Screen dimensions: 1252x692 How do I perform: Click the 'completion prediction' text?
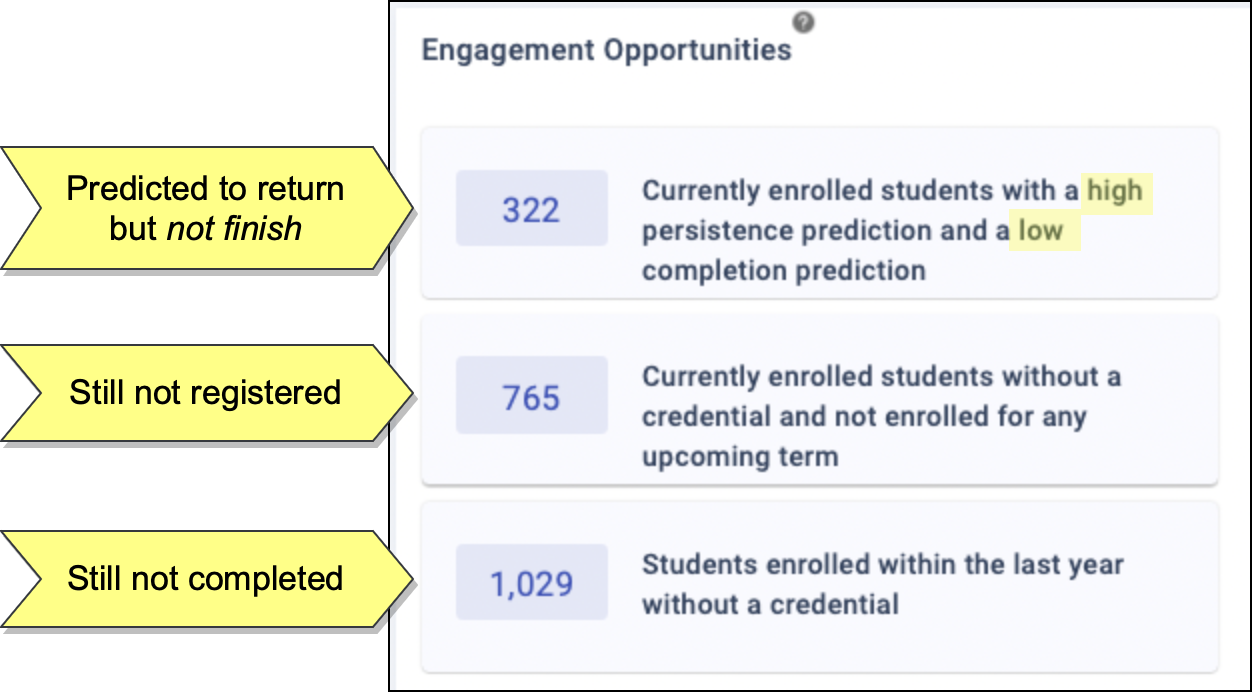(x=783, y=270)
